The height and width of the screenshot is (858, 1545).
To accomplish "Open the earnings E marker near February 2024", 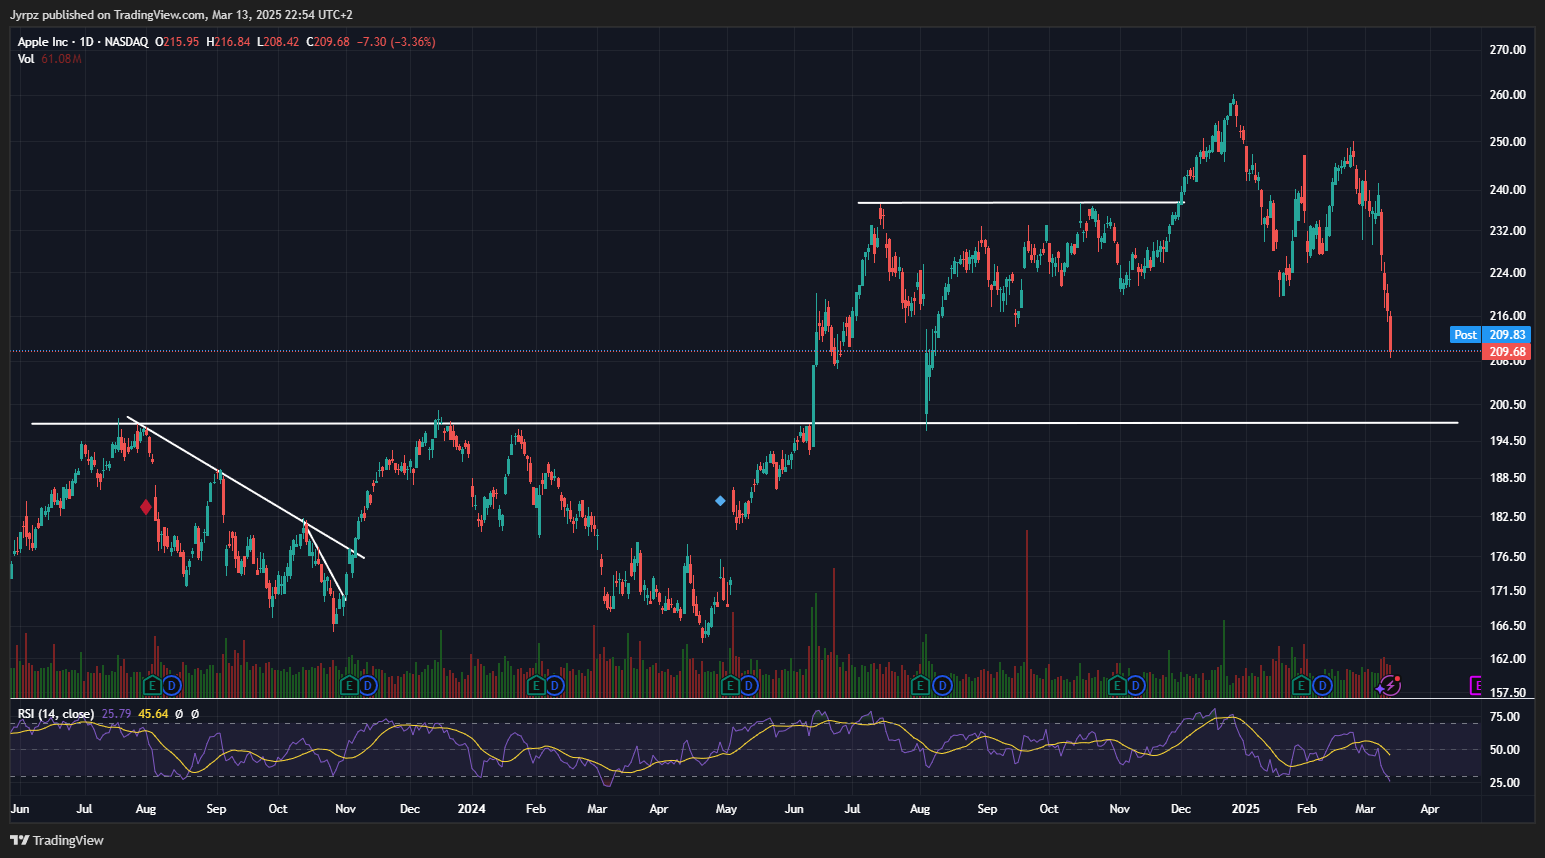I will point(536,685).
